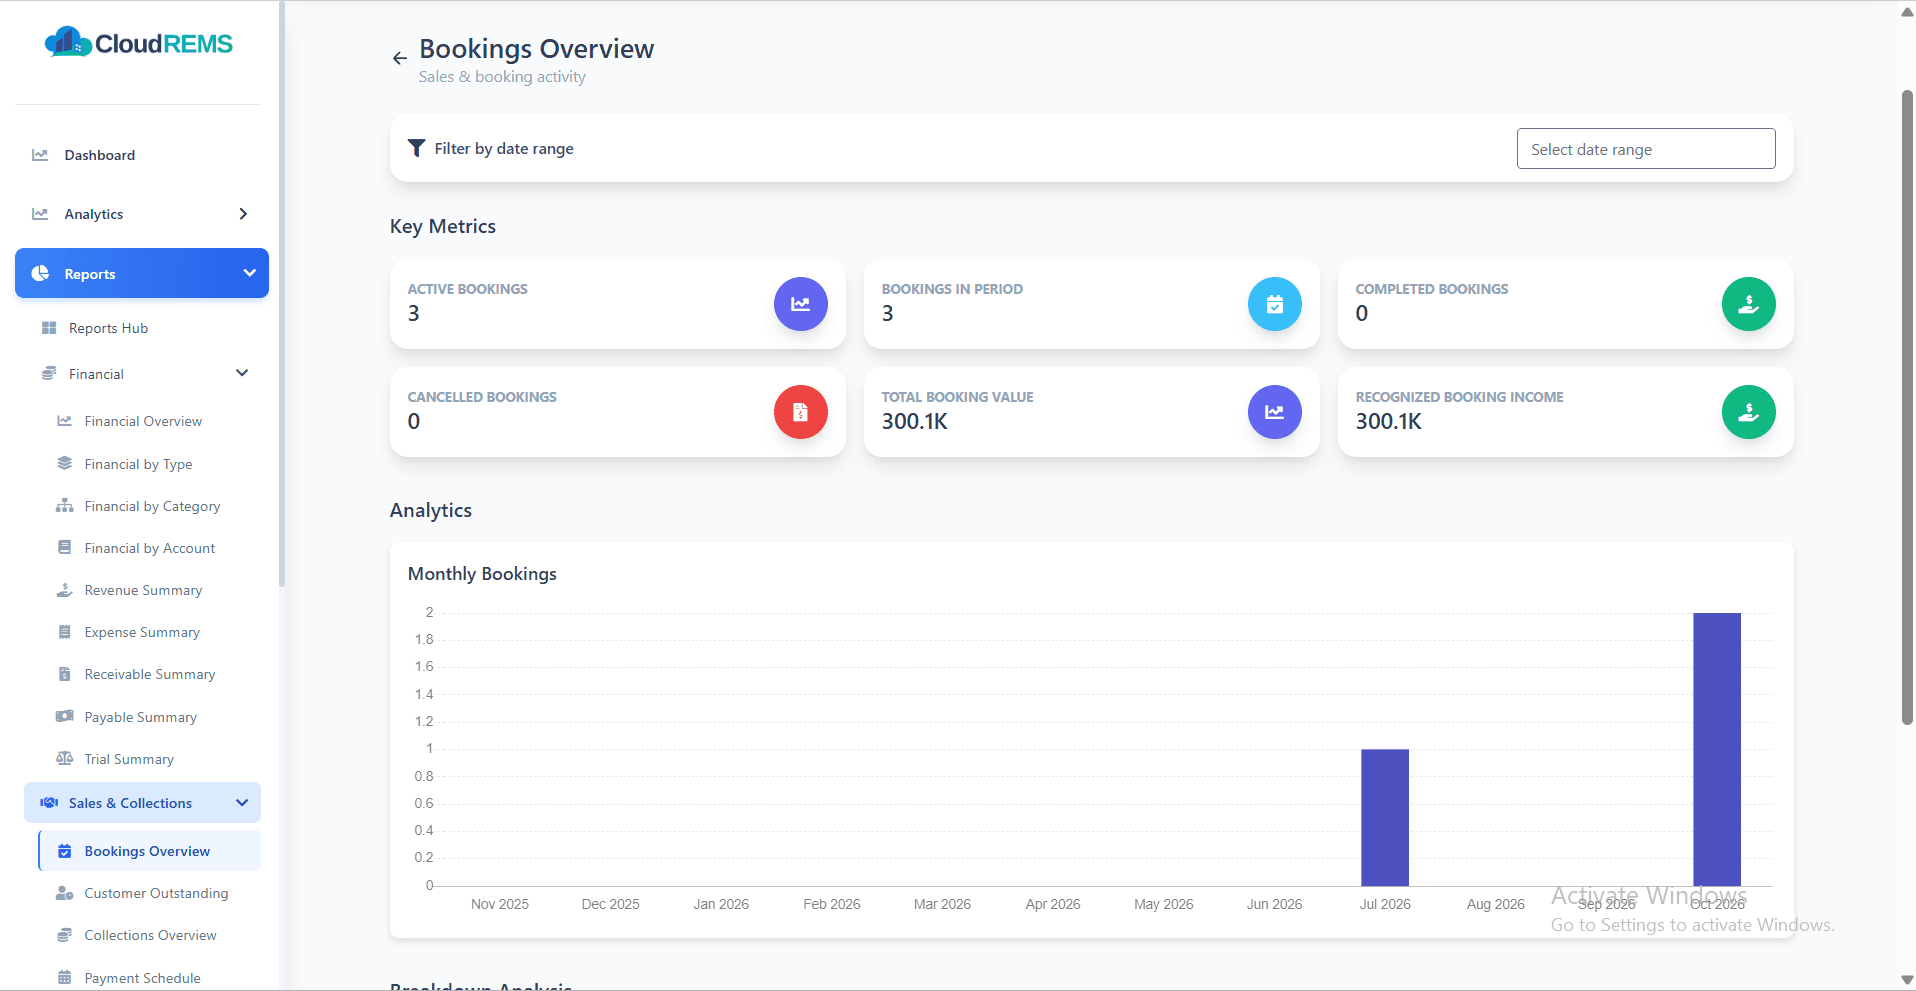Click the Recognized Booking Income green icon
This screenshot has width=1916, height=991.
1748,412
